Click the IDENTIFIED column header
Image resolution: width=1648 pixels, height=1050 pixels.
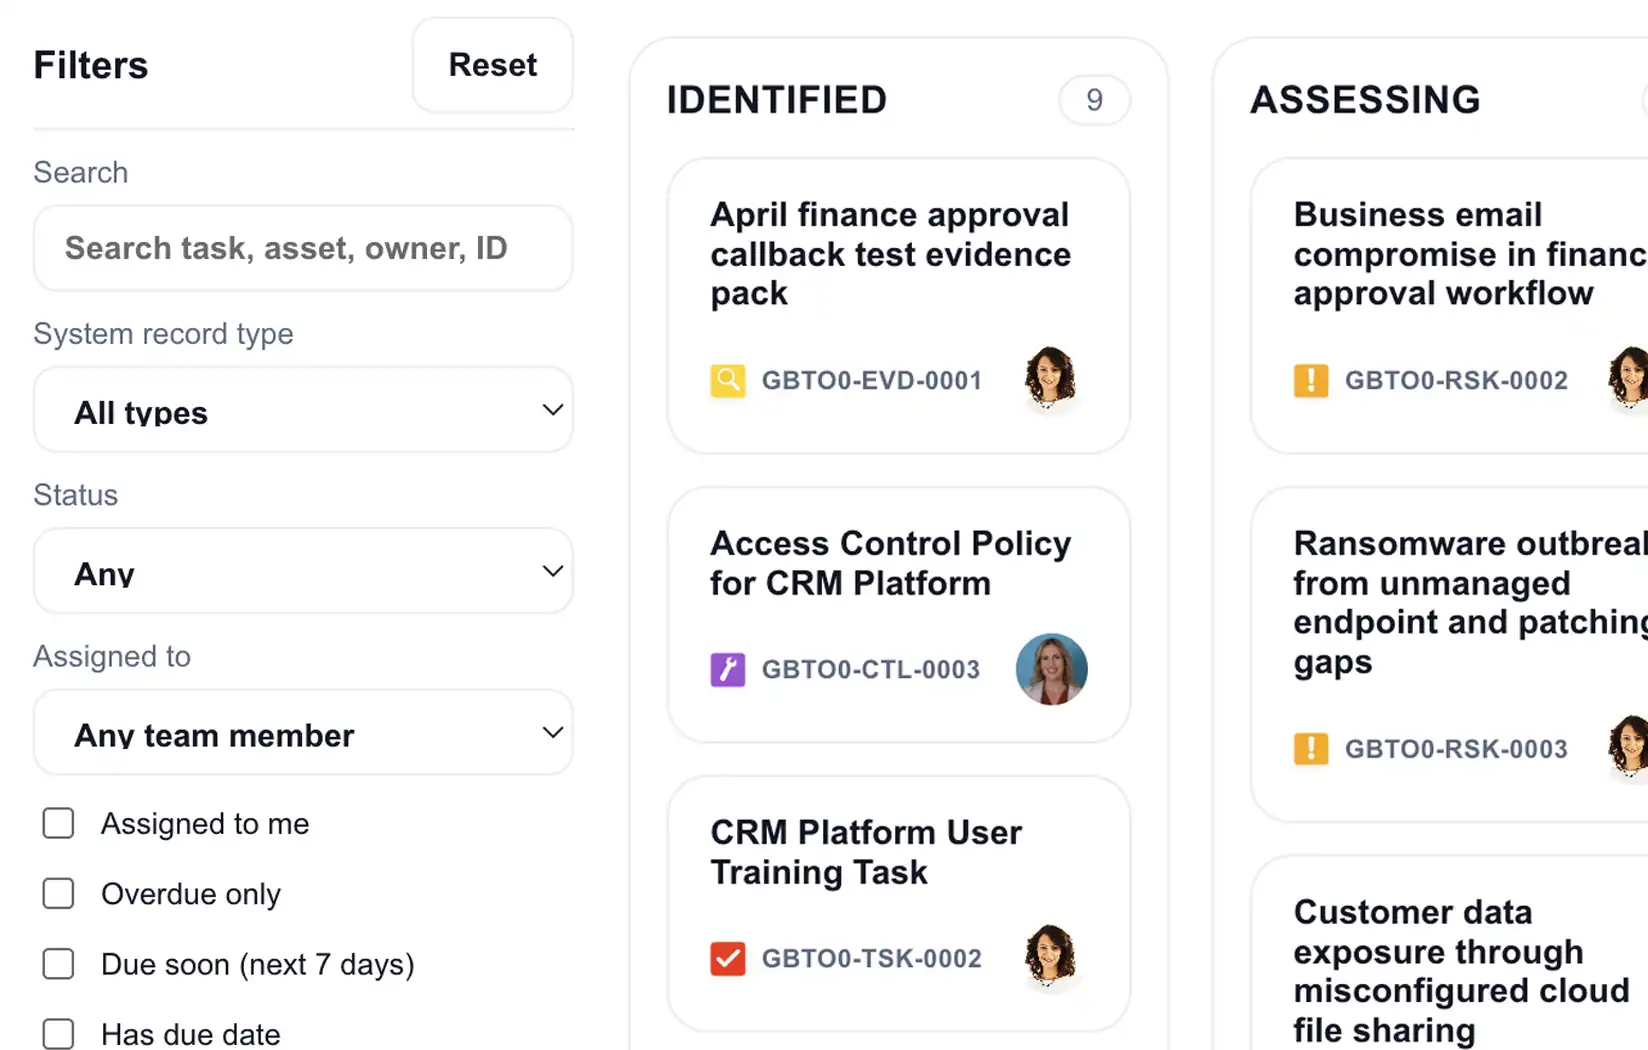pos(777,100)
